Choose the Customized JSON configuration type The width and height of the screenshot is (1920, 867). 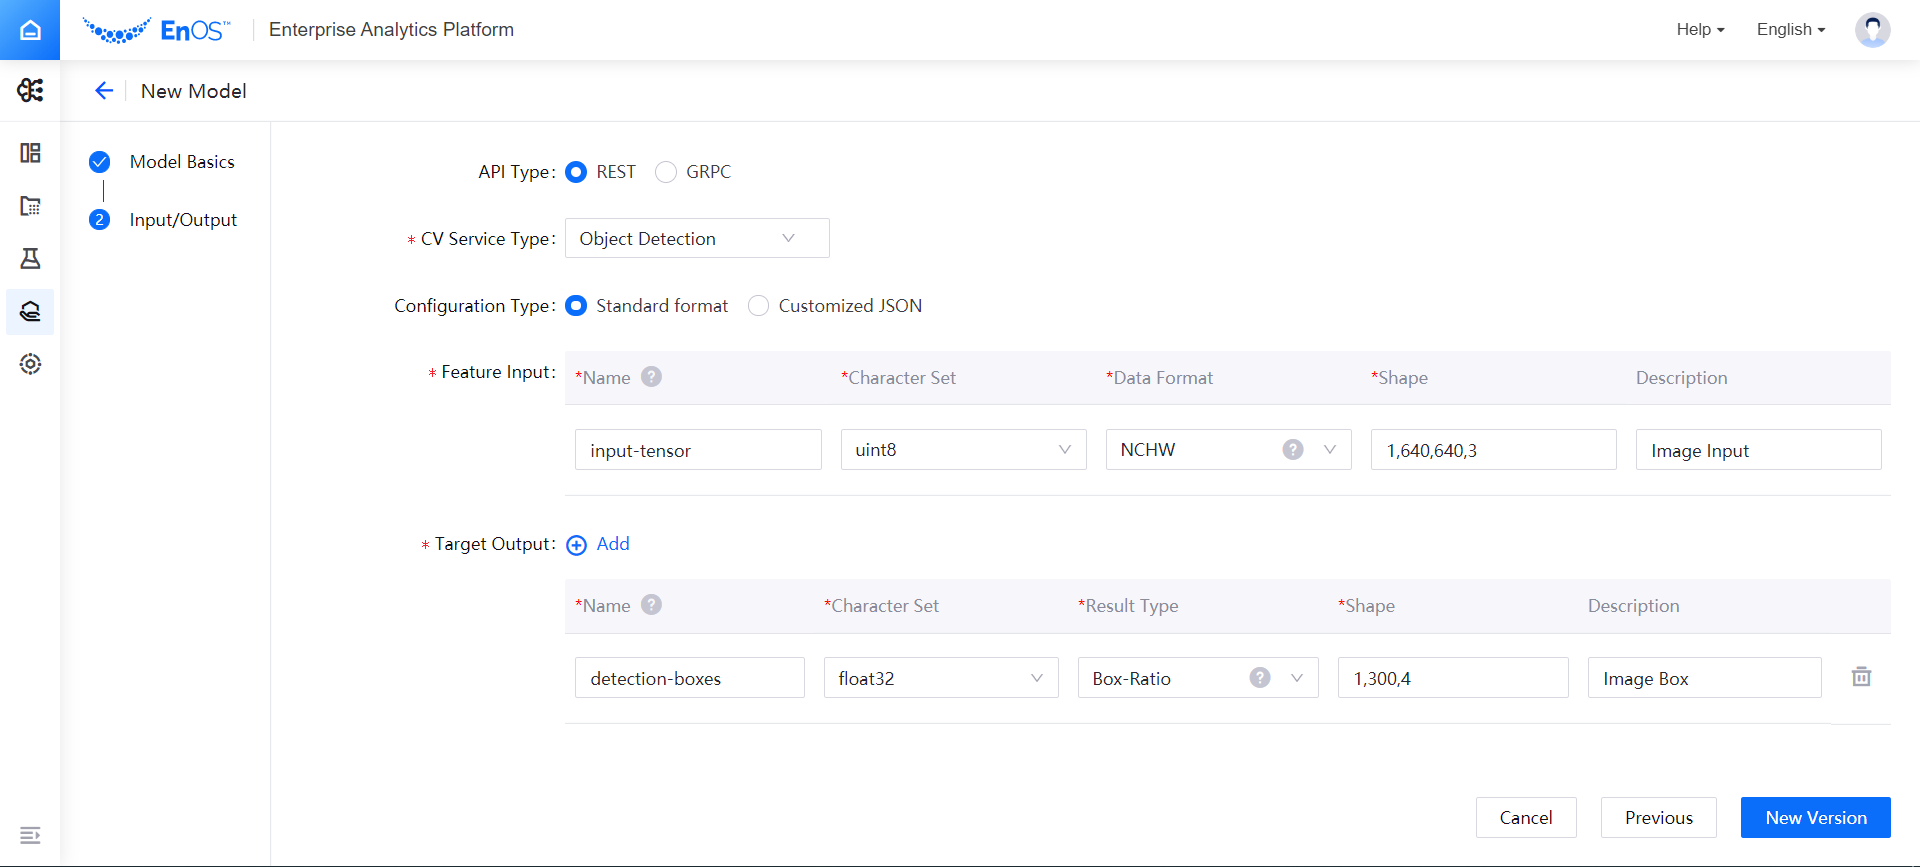759,306
